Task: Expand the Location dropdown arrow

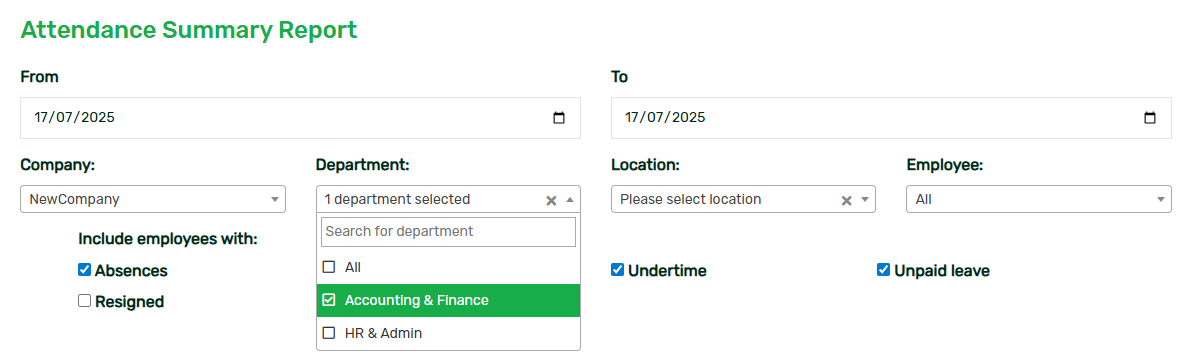Action: (x=865, y=200)
